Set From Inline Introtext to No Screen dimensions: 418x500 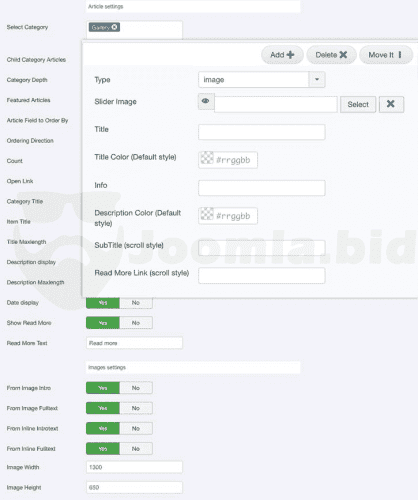tap(136, 429)
